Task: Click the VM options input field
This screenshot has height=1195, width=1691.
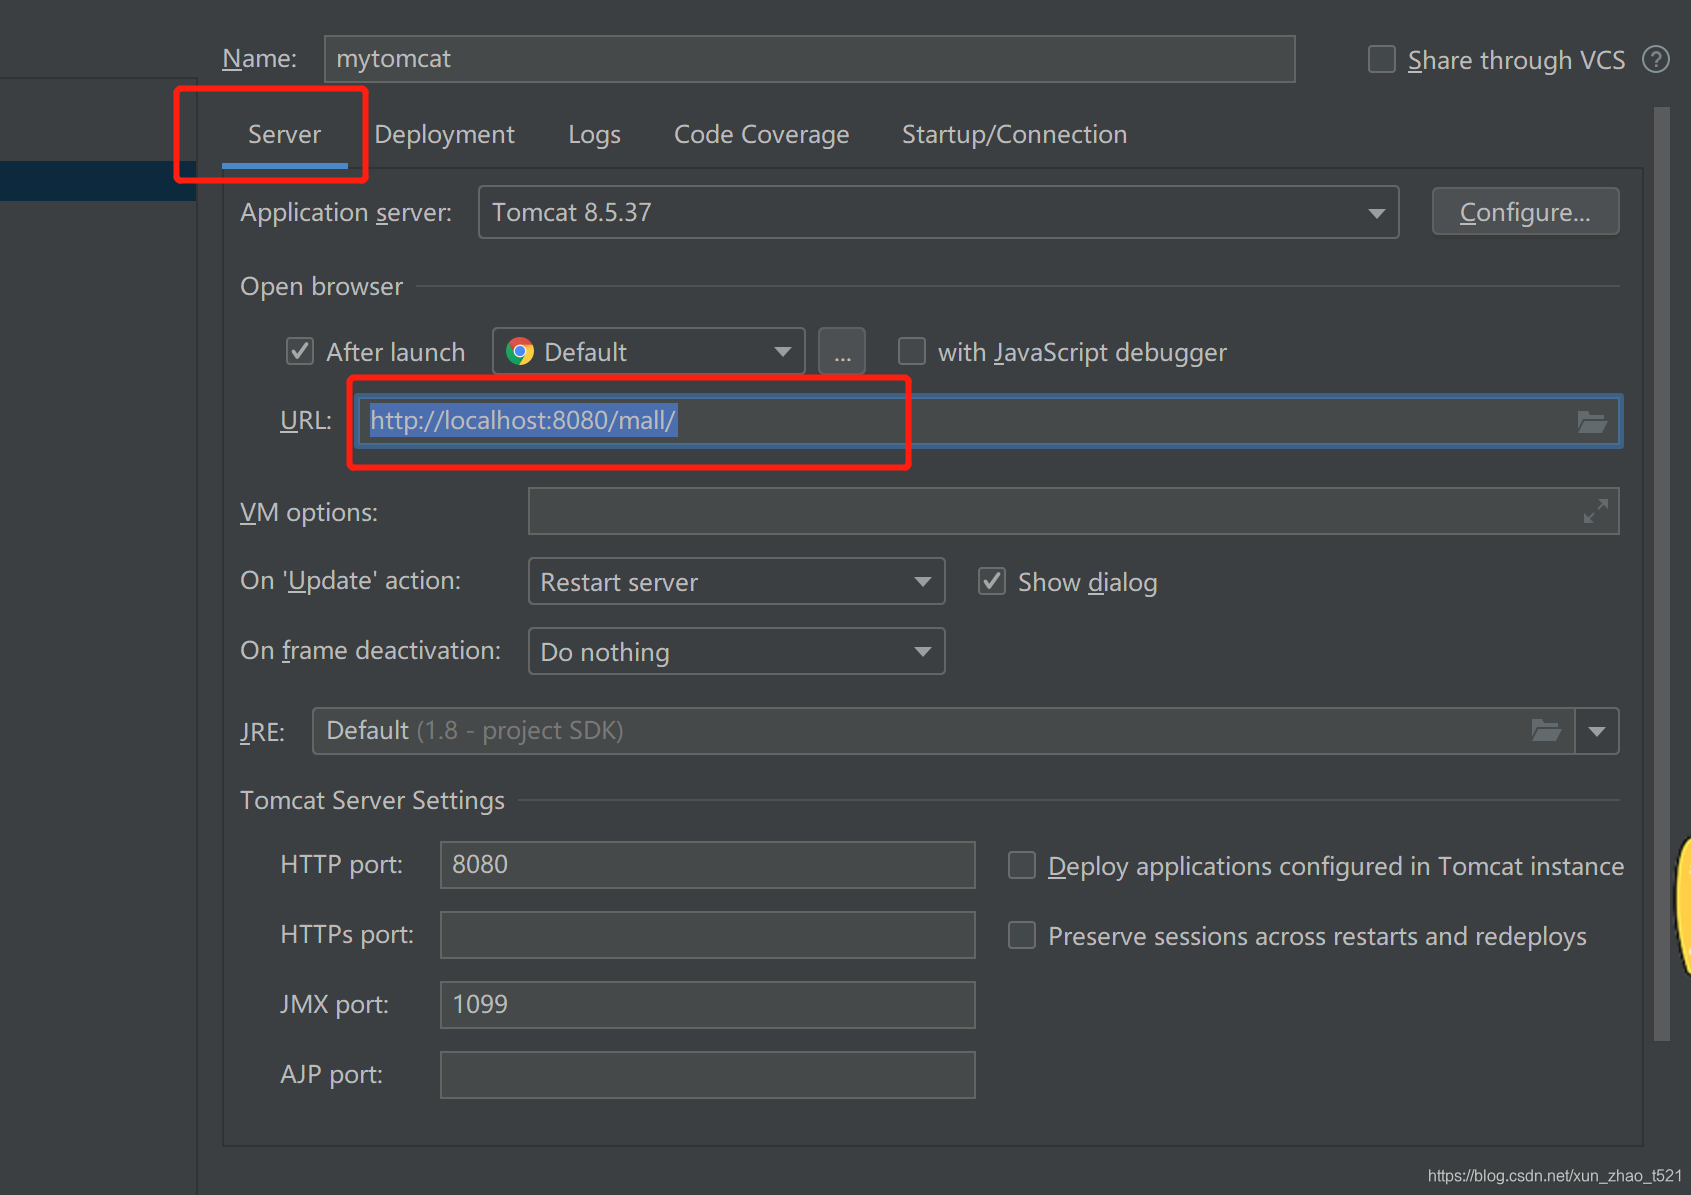Action: coord(1073,511)
